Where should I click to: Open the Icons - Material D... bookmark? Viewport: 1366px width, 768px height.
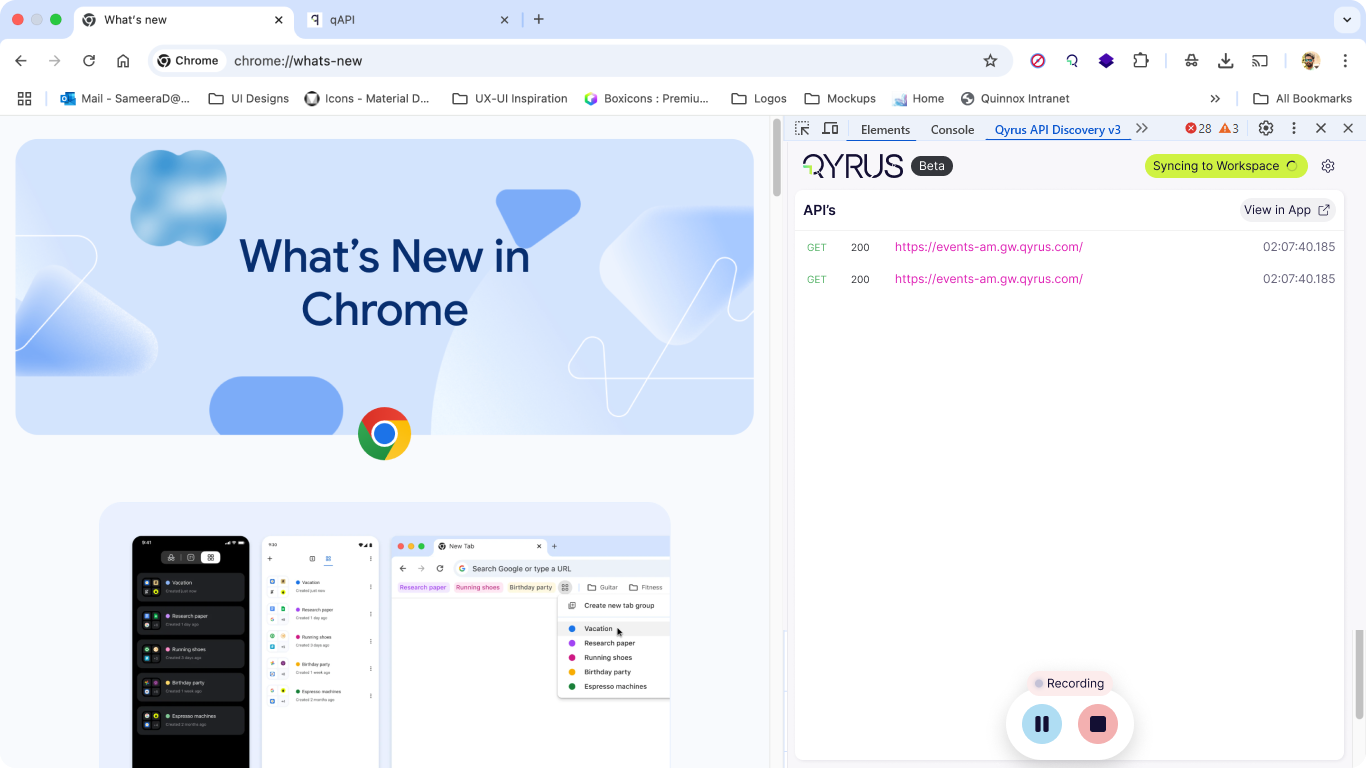pos(367,98)
